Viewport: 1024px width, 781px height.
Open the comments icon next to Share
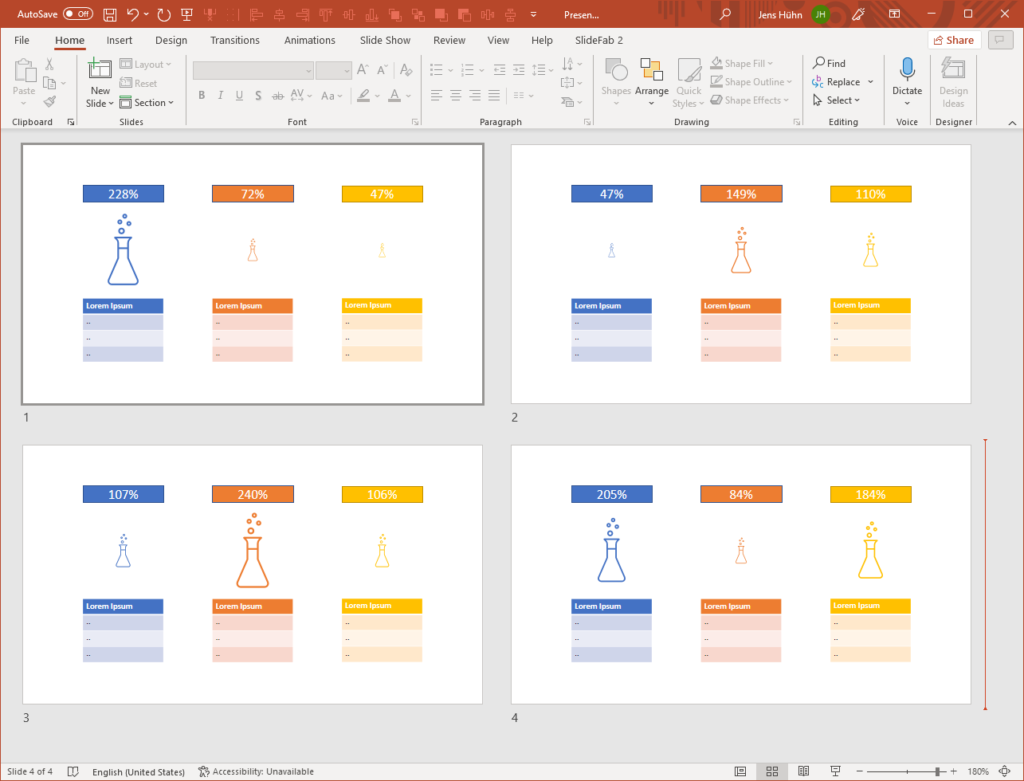pos(999,40)
